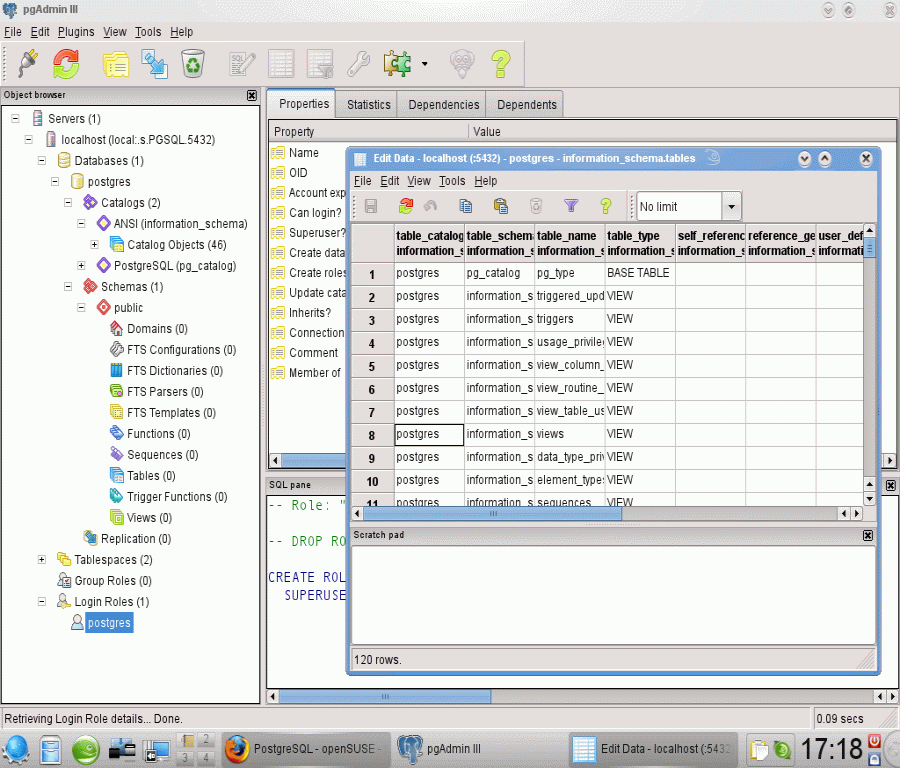Collapse the Schemas (1) node

(68, 286)
